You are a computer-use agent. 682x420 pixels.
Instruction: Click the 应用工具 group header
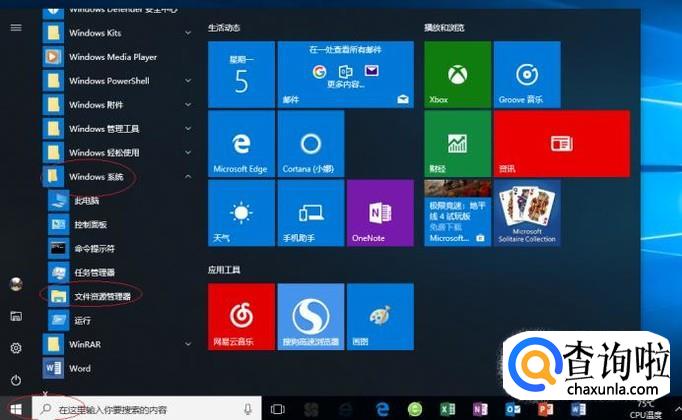tap(224, 270)
